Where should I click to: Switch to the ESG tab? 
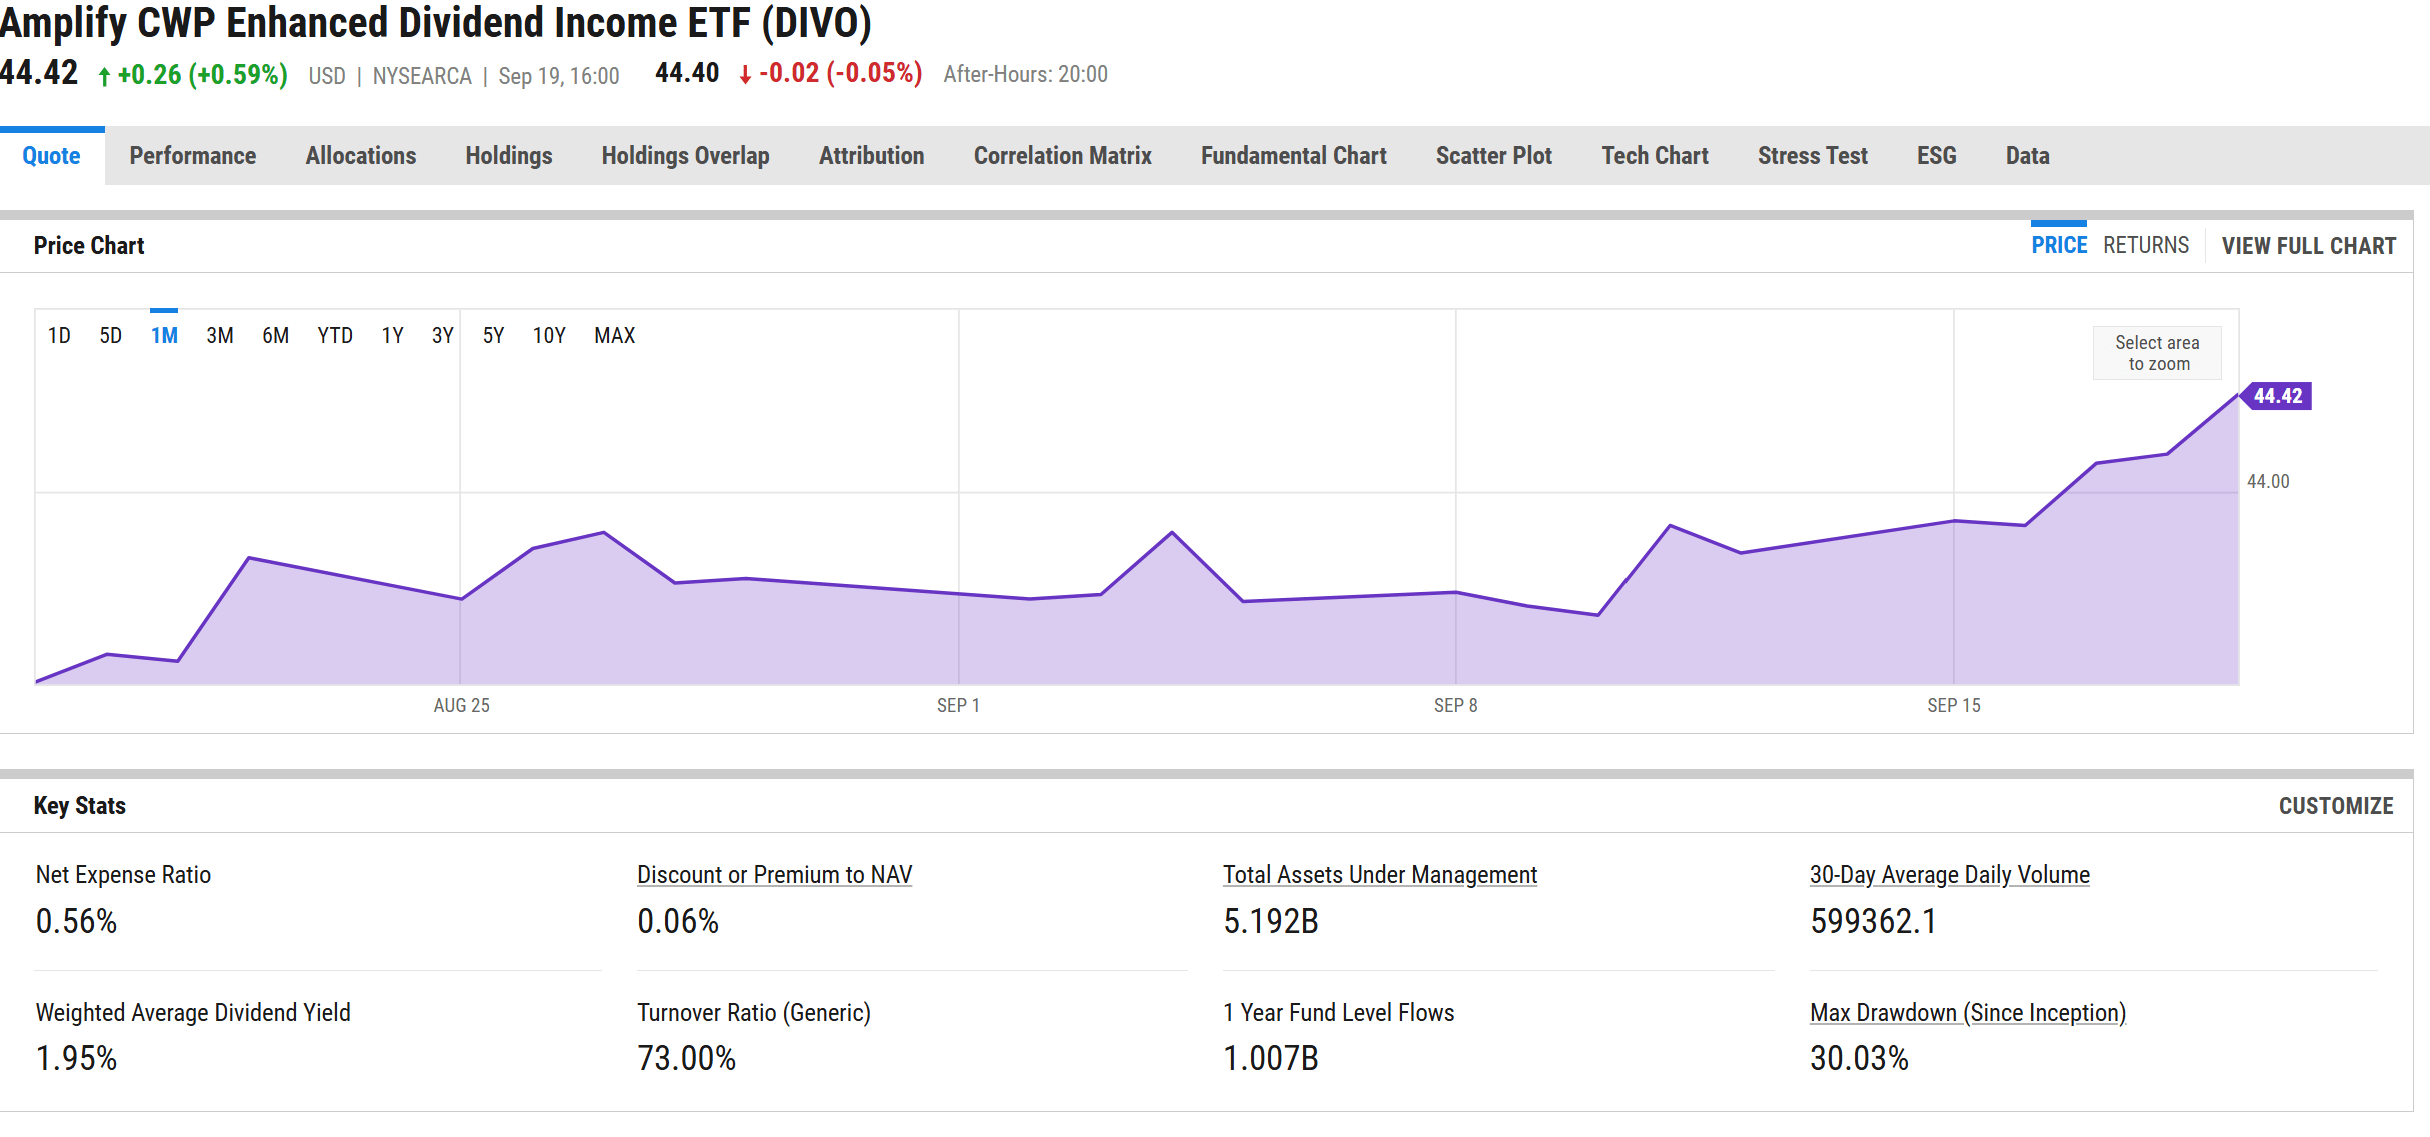[x=1935, y=156]
